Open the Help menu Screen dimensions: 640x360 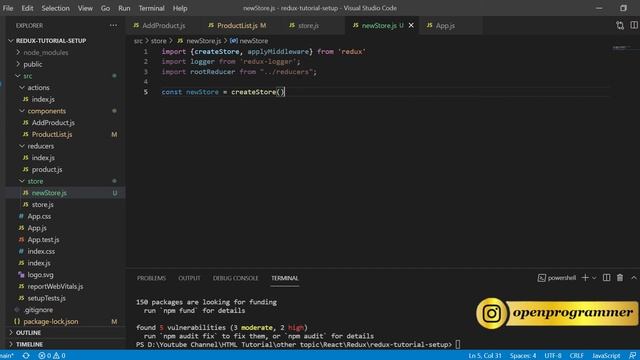(x=180, y=8)
